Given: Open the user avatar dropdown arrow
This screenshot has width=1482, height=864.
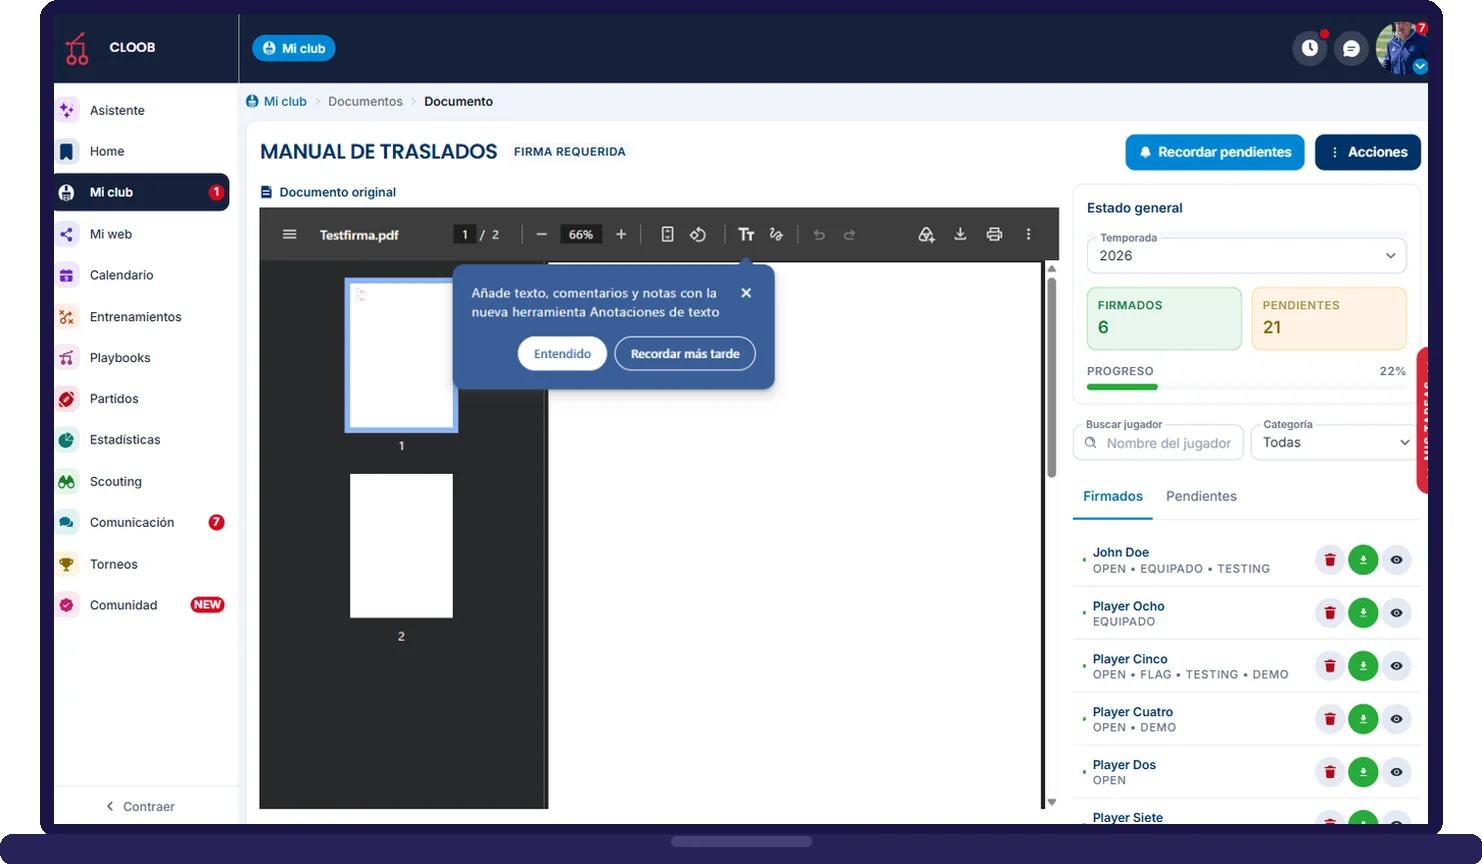Looking at the screenshot, I should pyautogui.click(x=1421, y=67).
